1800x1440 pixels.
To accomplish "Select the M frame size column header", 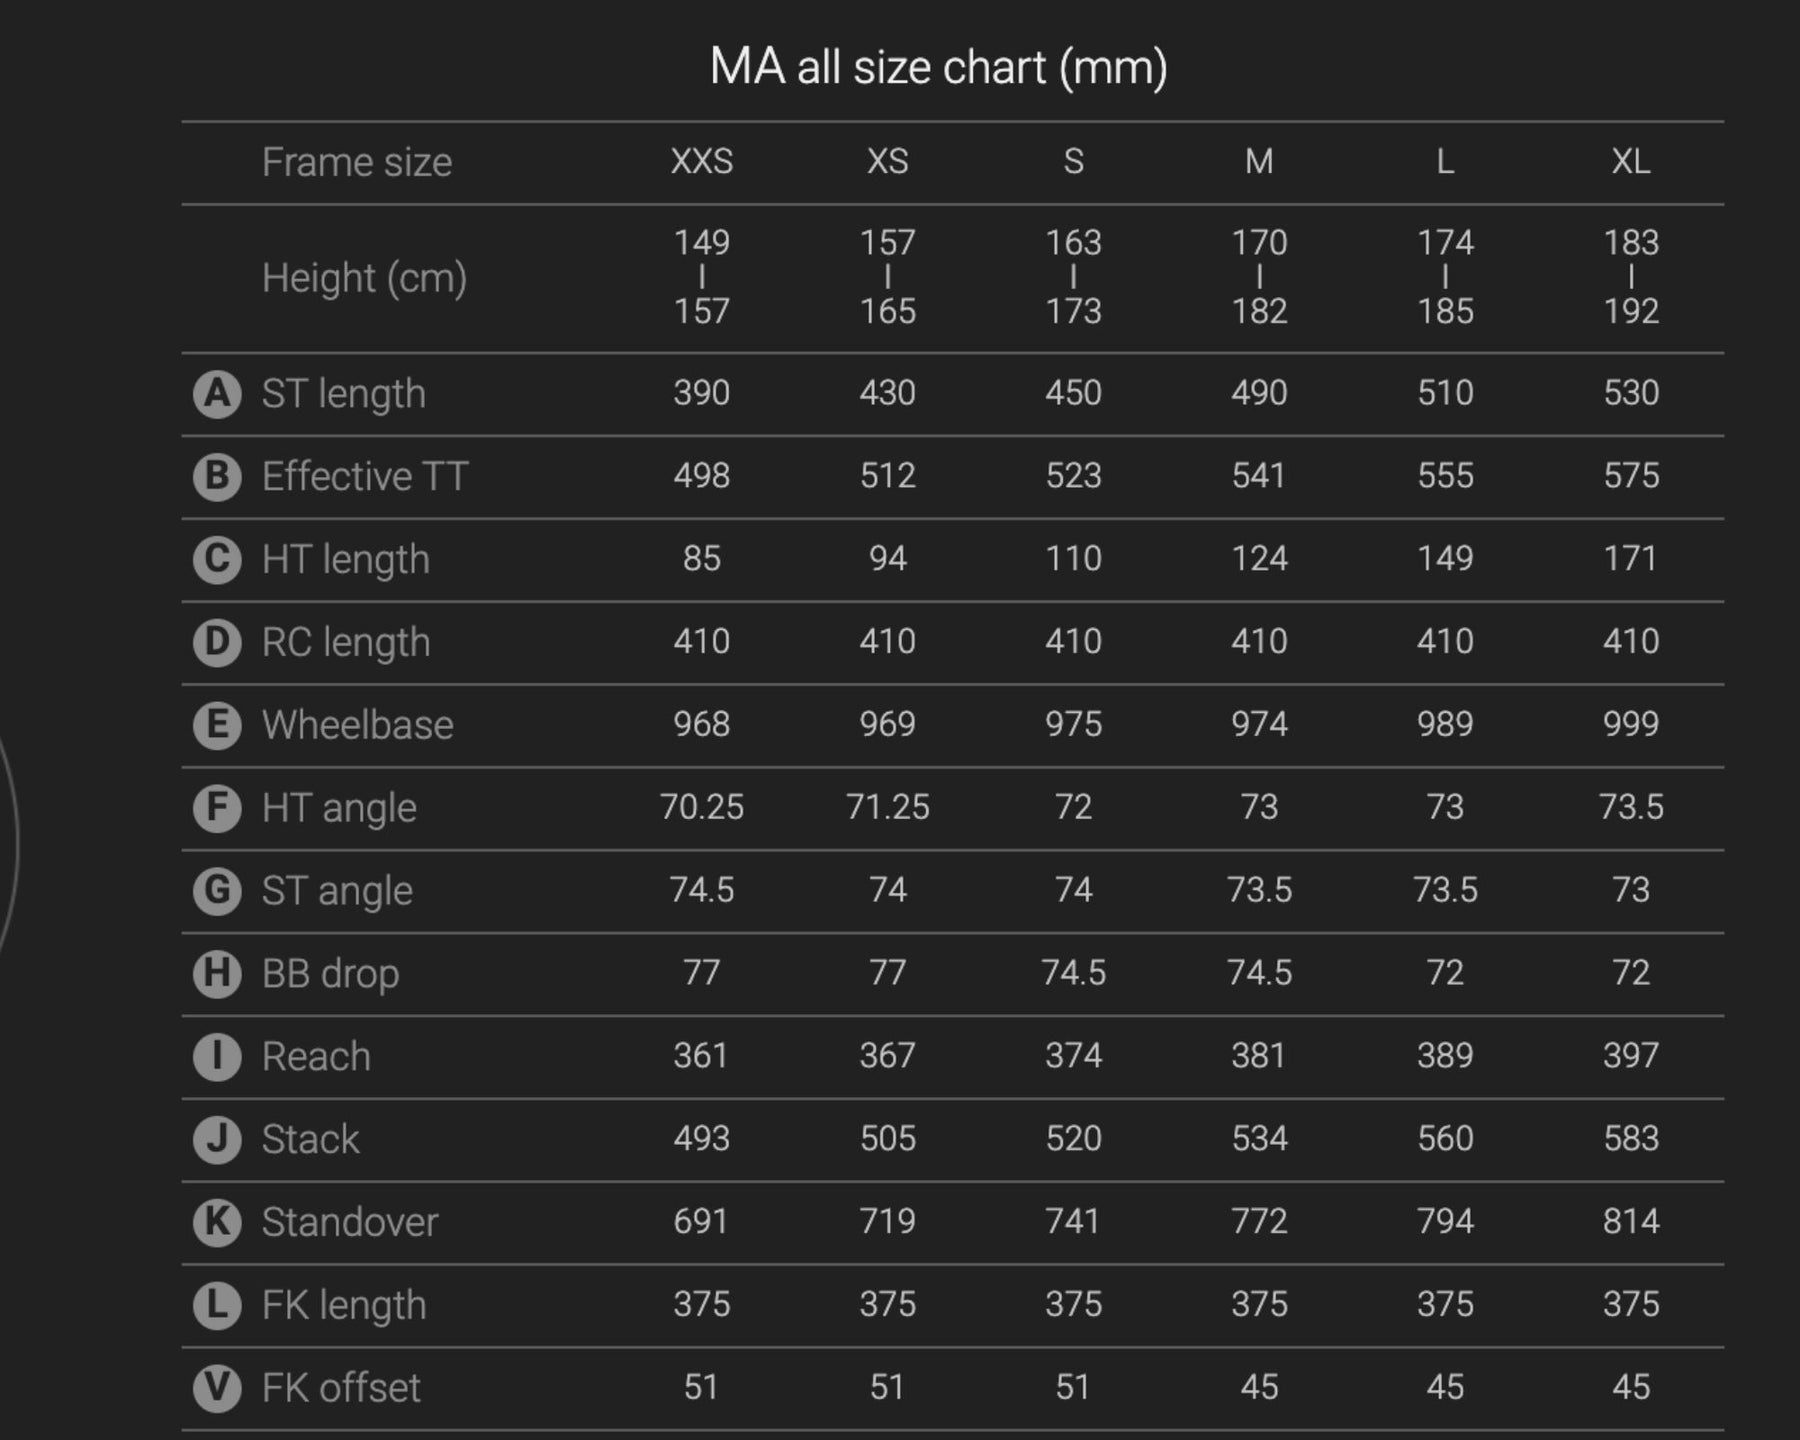I will click(x=1259, y=162).
